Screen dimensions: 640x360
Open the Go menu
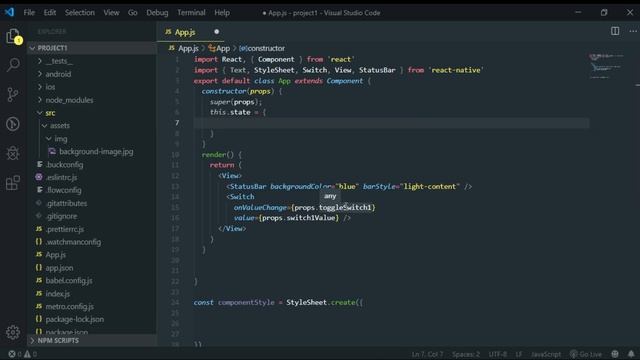(x=133, y=13)
